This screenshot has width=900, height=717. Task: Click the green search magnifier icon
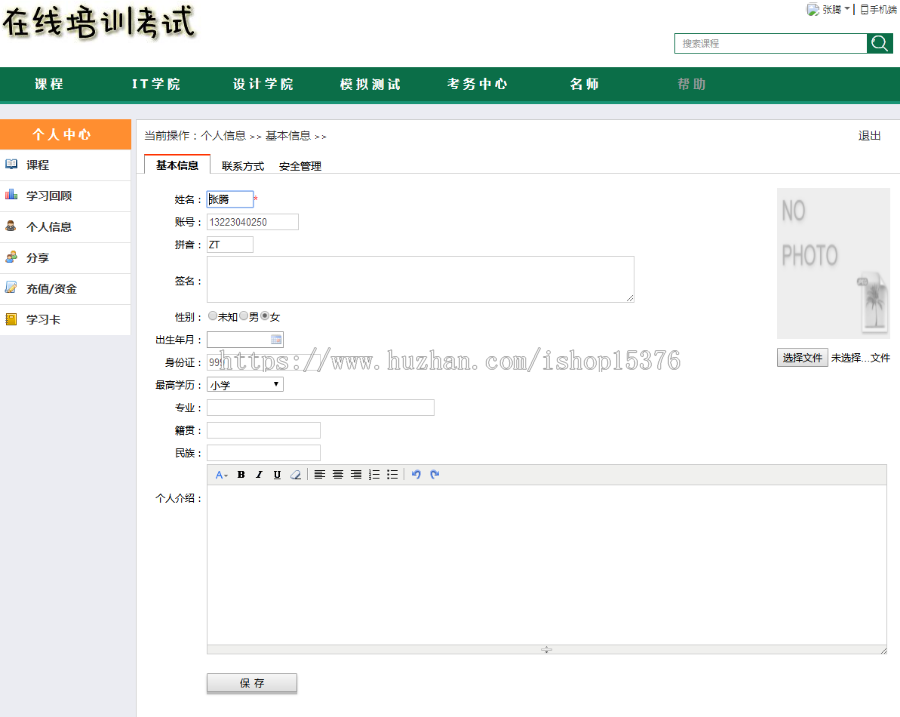point(879,44)
